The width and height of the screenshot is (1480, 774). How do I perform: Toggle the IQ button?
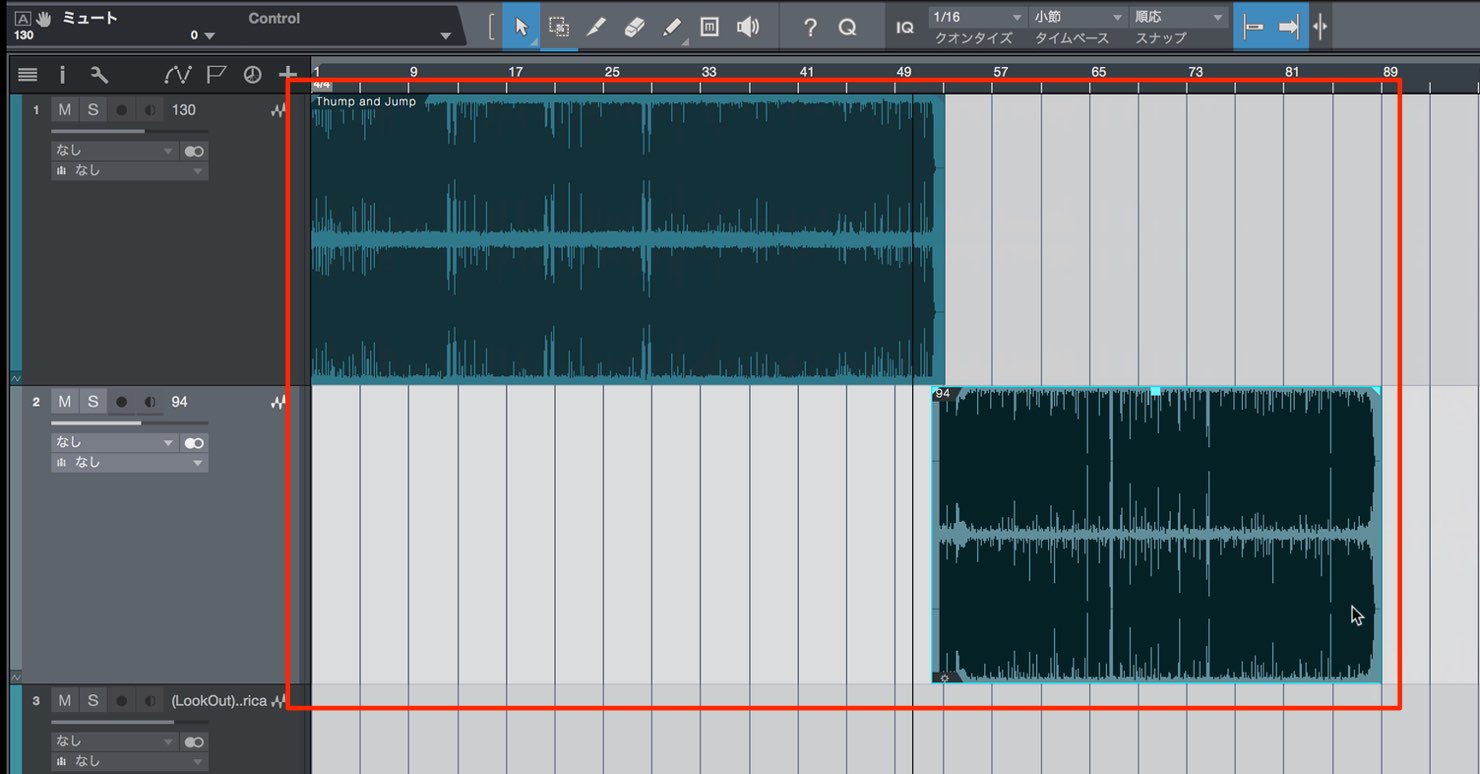[x=905, y=28]
